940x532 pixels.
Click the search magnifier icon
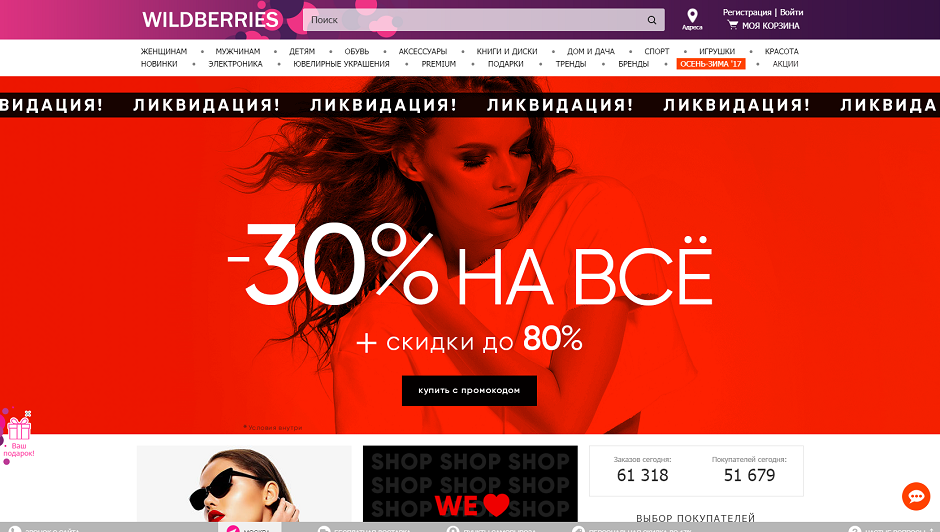[652, 20]
